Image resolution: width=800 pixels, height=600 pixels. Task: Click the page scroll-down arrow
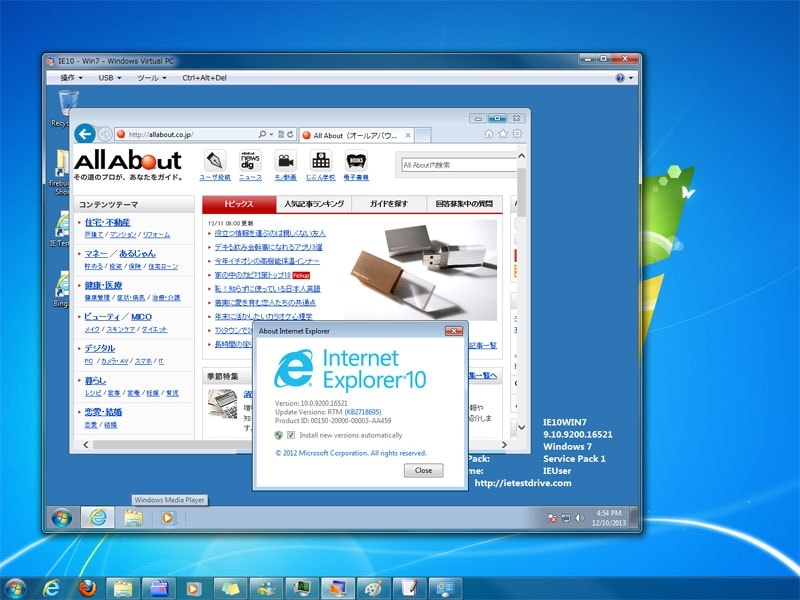point(521,428)
